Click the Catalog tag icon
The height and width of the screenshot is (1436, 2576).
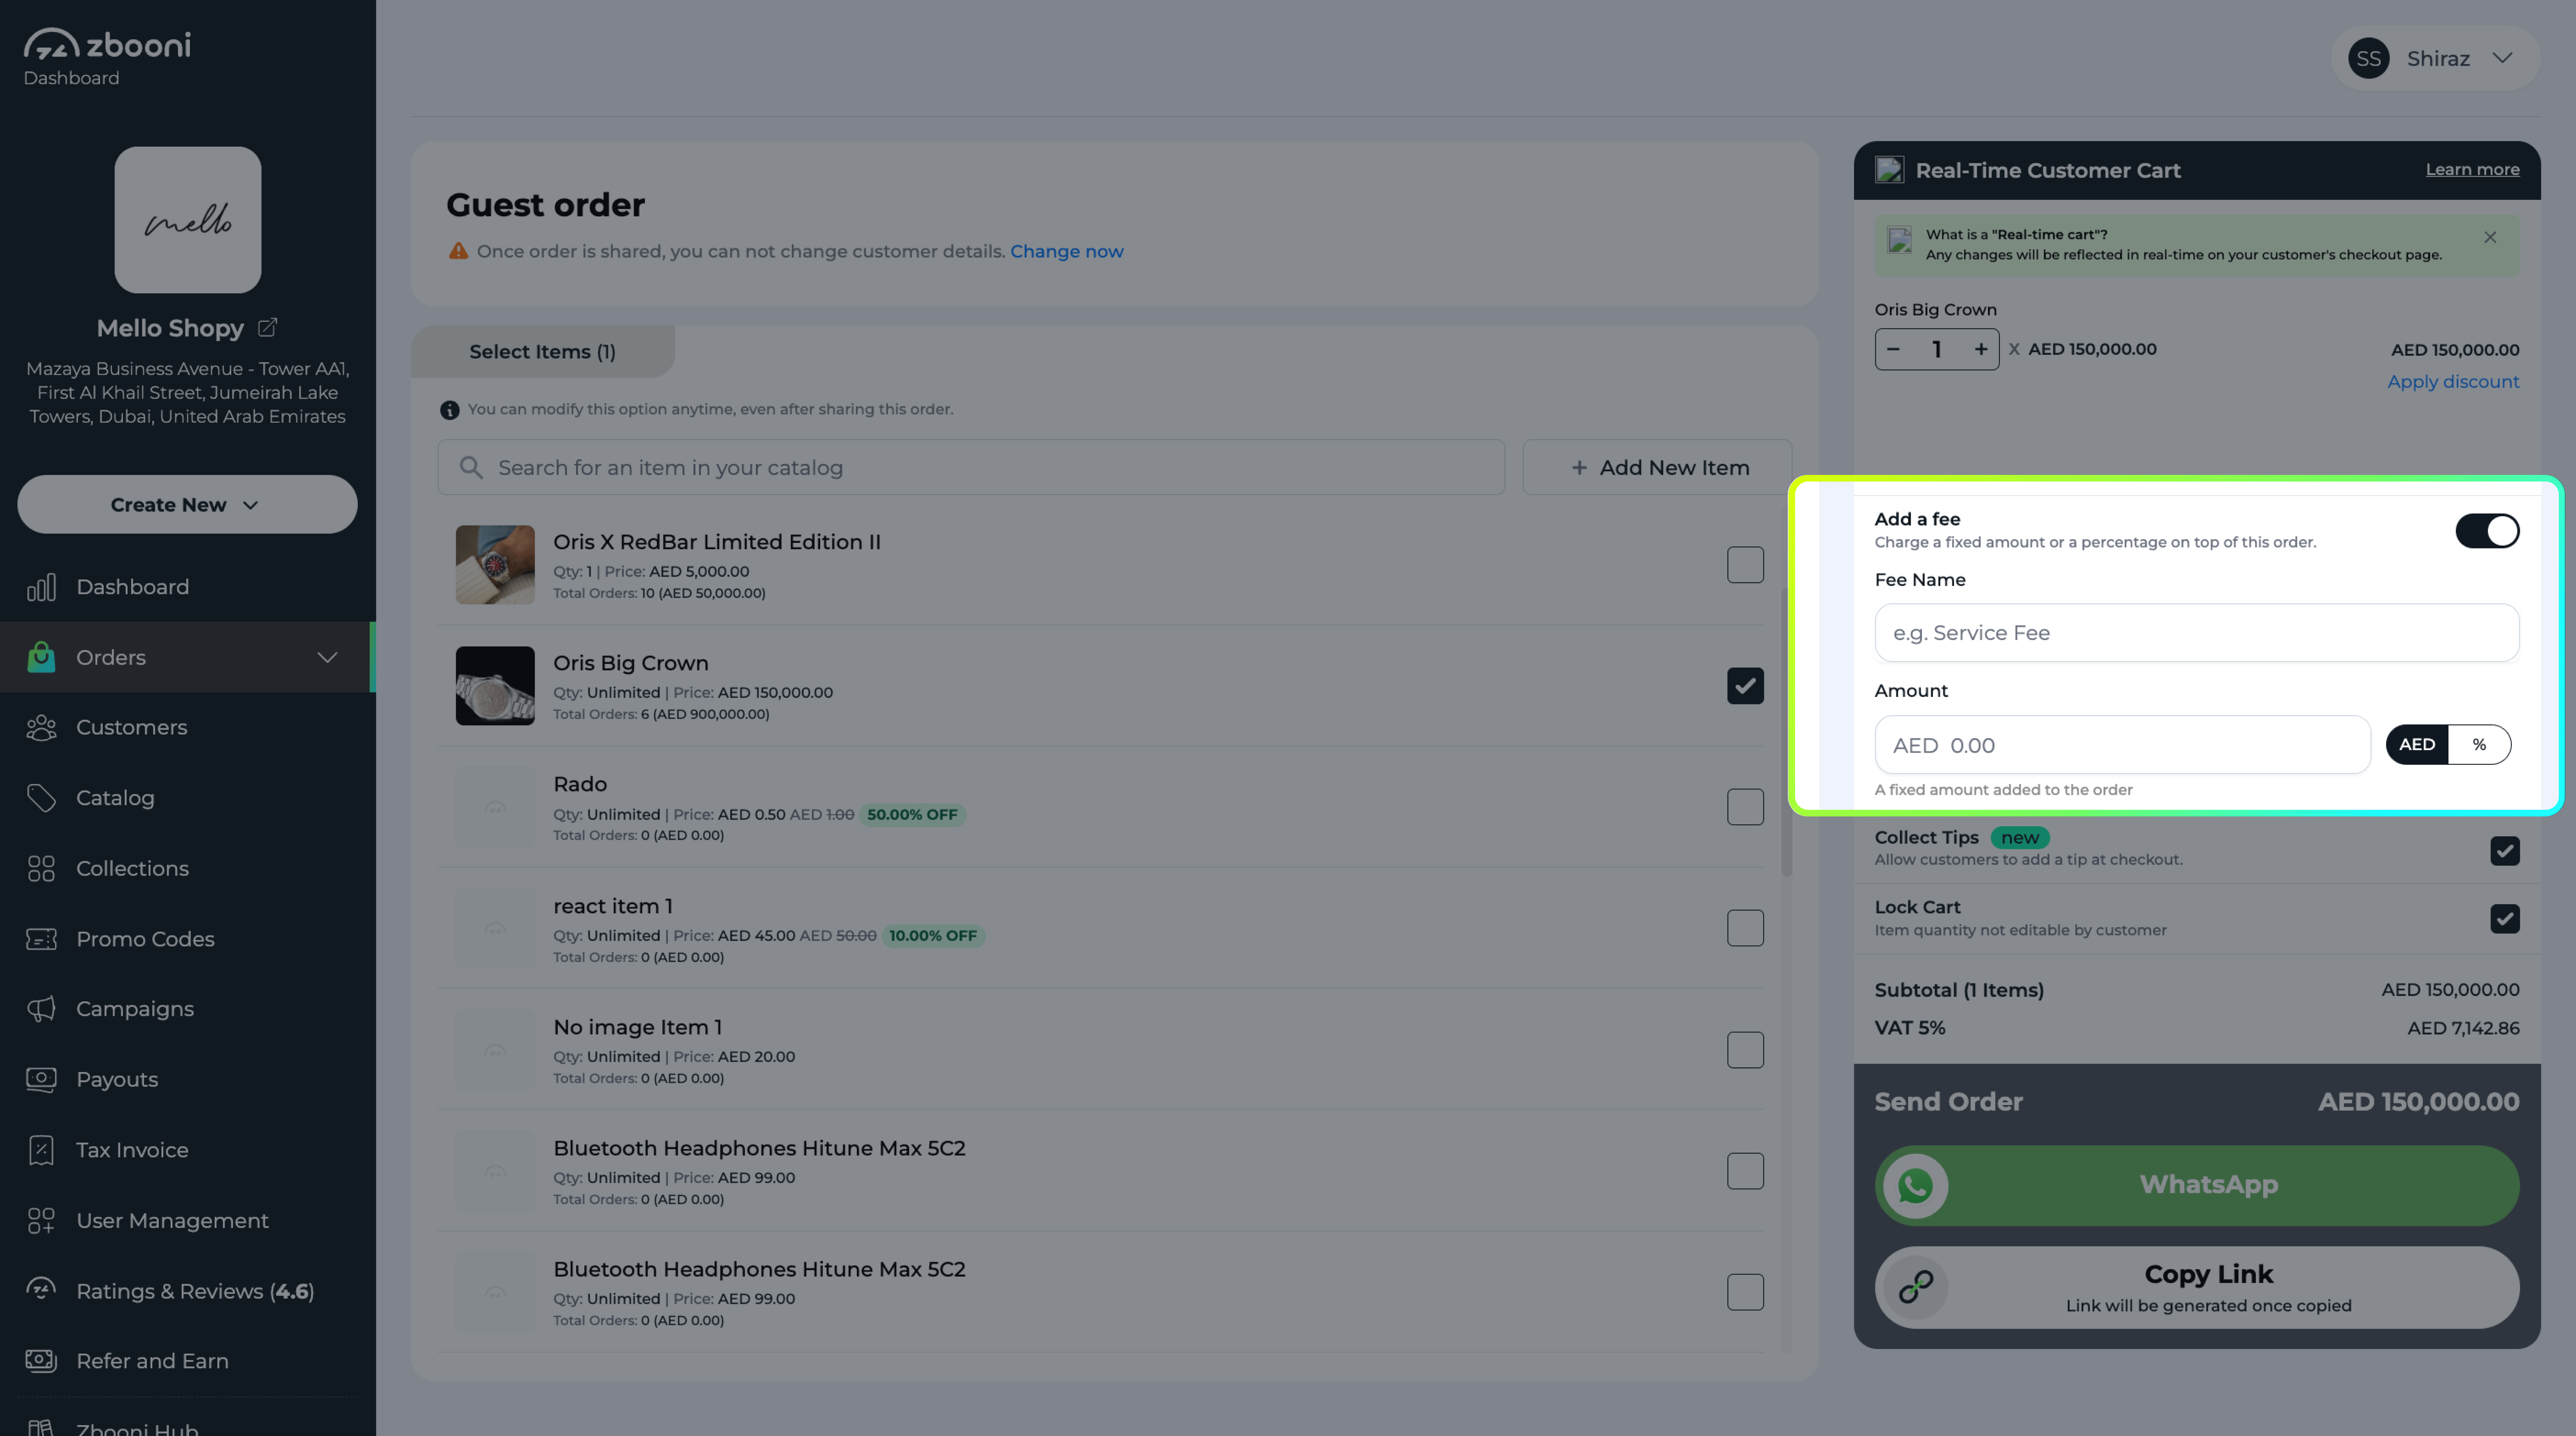(x=41, y=798)
